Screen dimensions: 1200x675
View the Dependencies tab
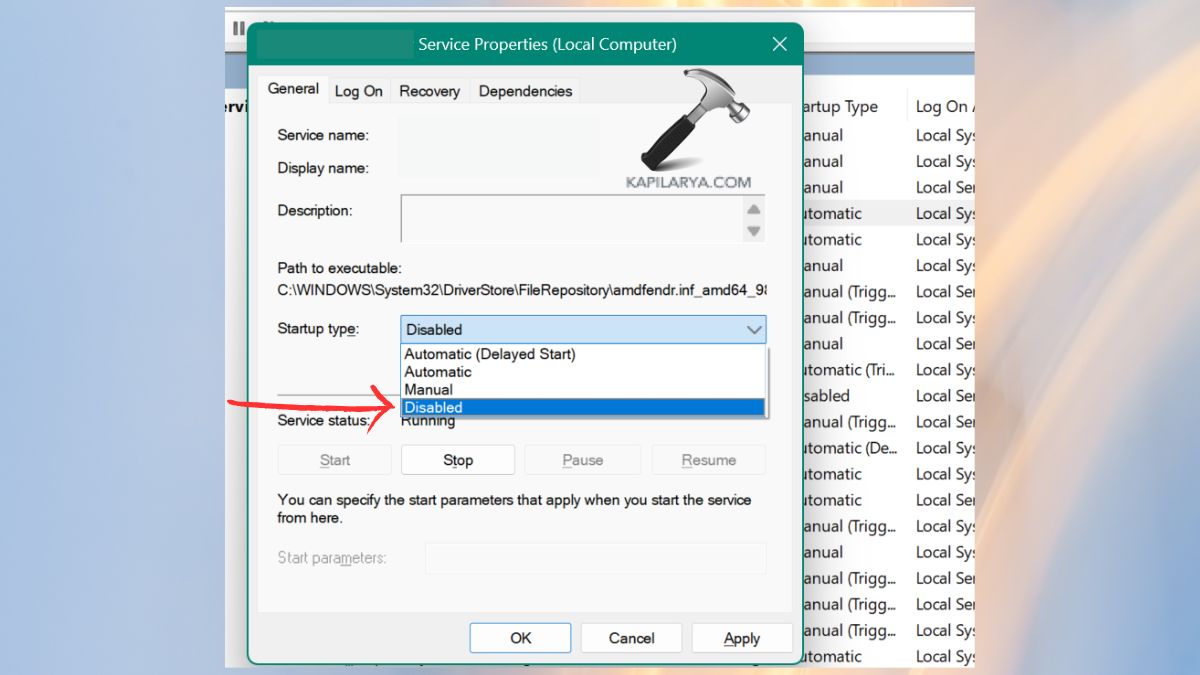coord(524,90)
